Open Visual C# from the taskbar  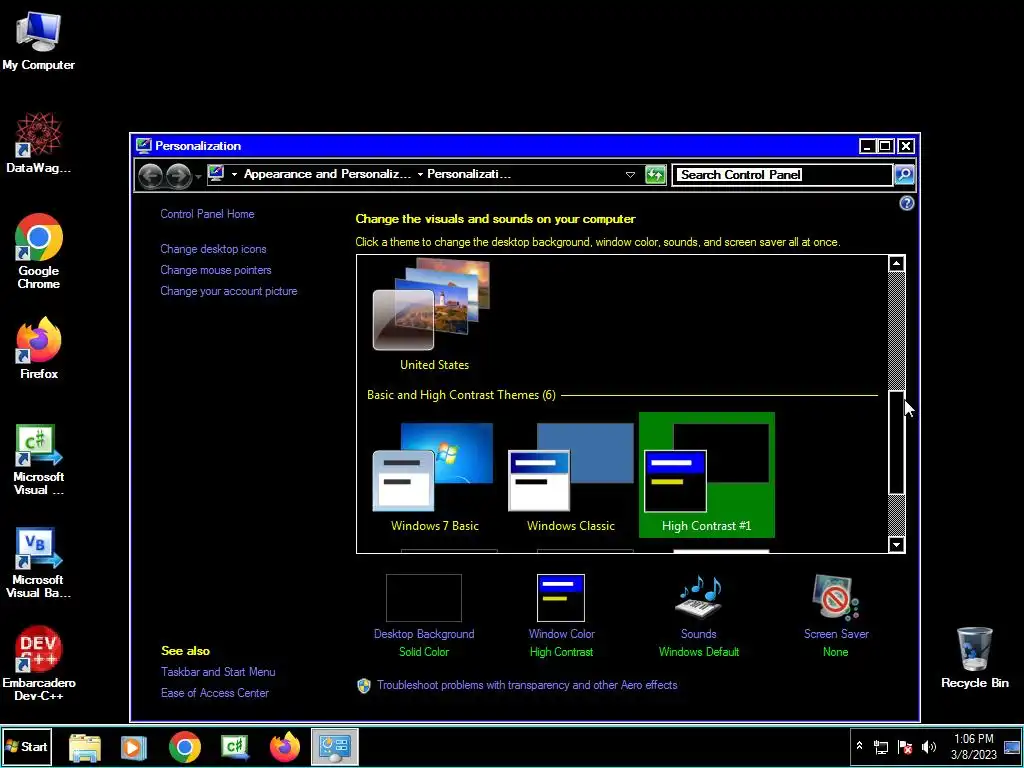(235, 747)
